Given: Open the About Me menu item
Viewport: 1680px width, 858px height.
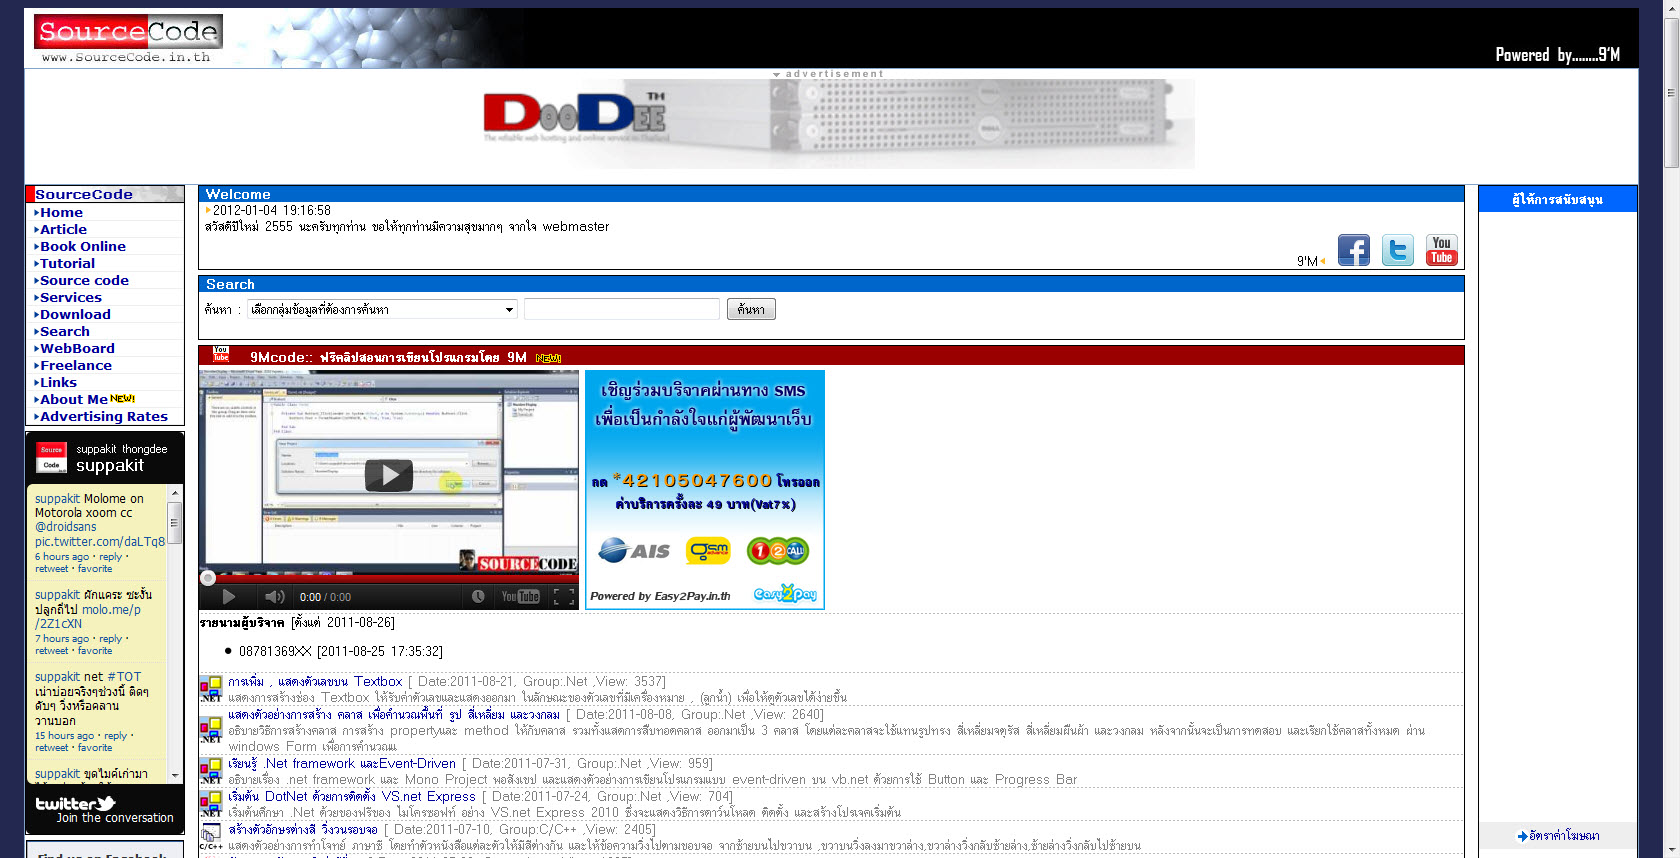Looking at the screenshot, I should pos(73,399).
